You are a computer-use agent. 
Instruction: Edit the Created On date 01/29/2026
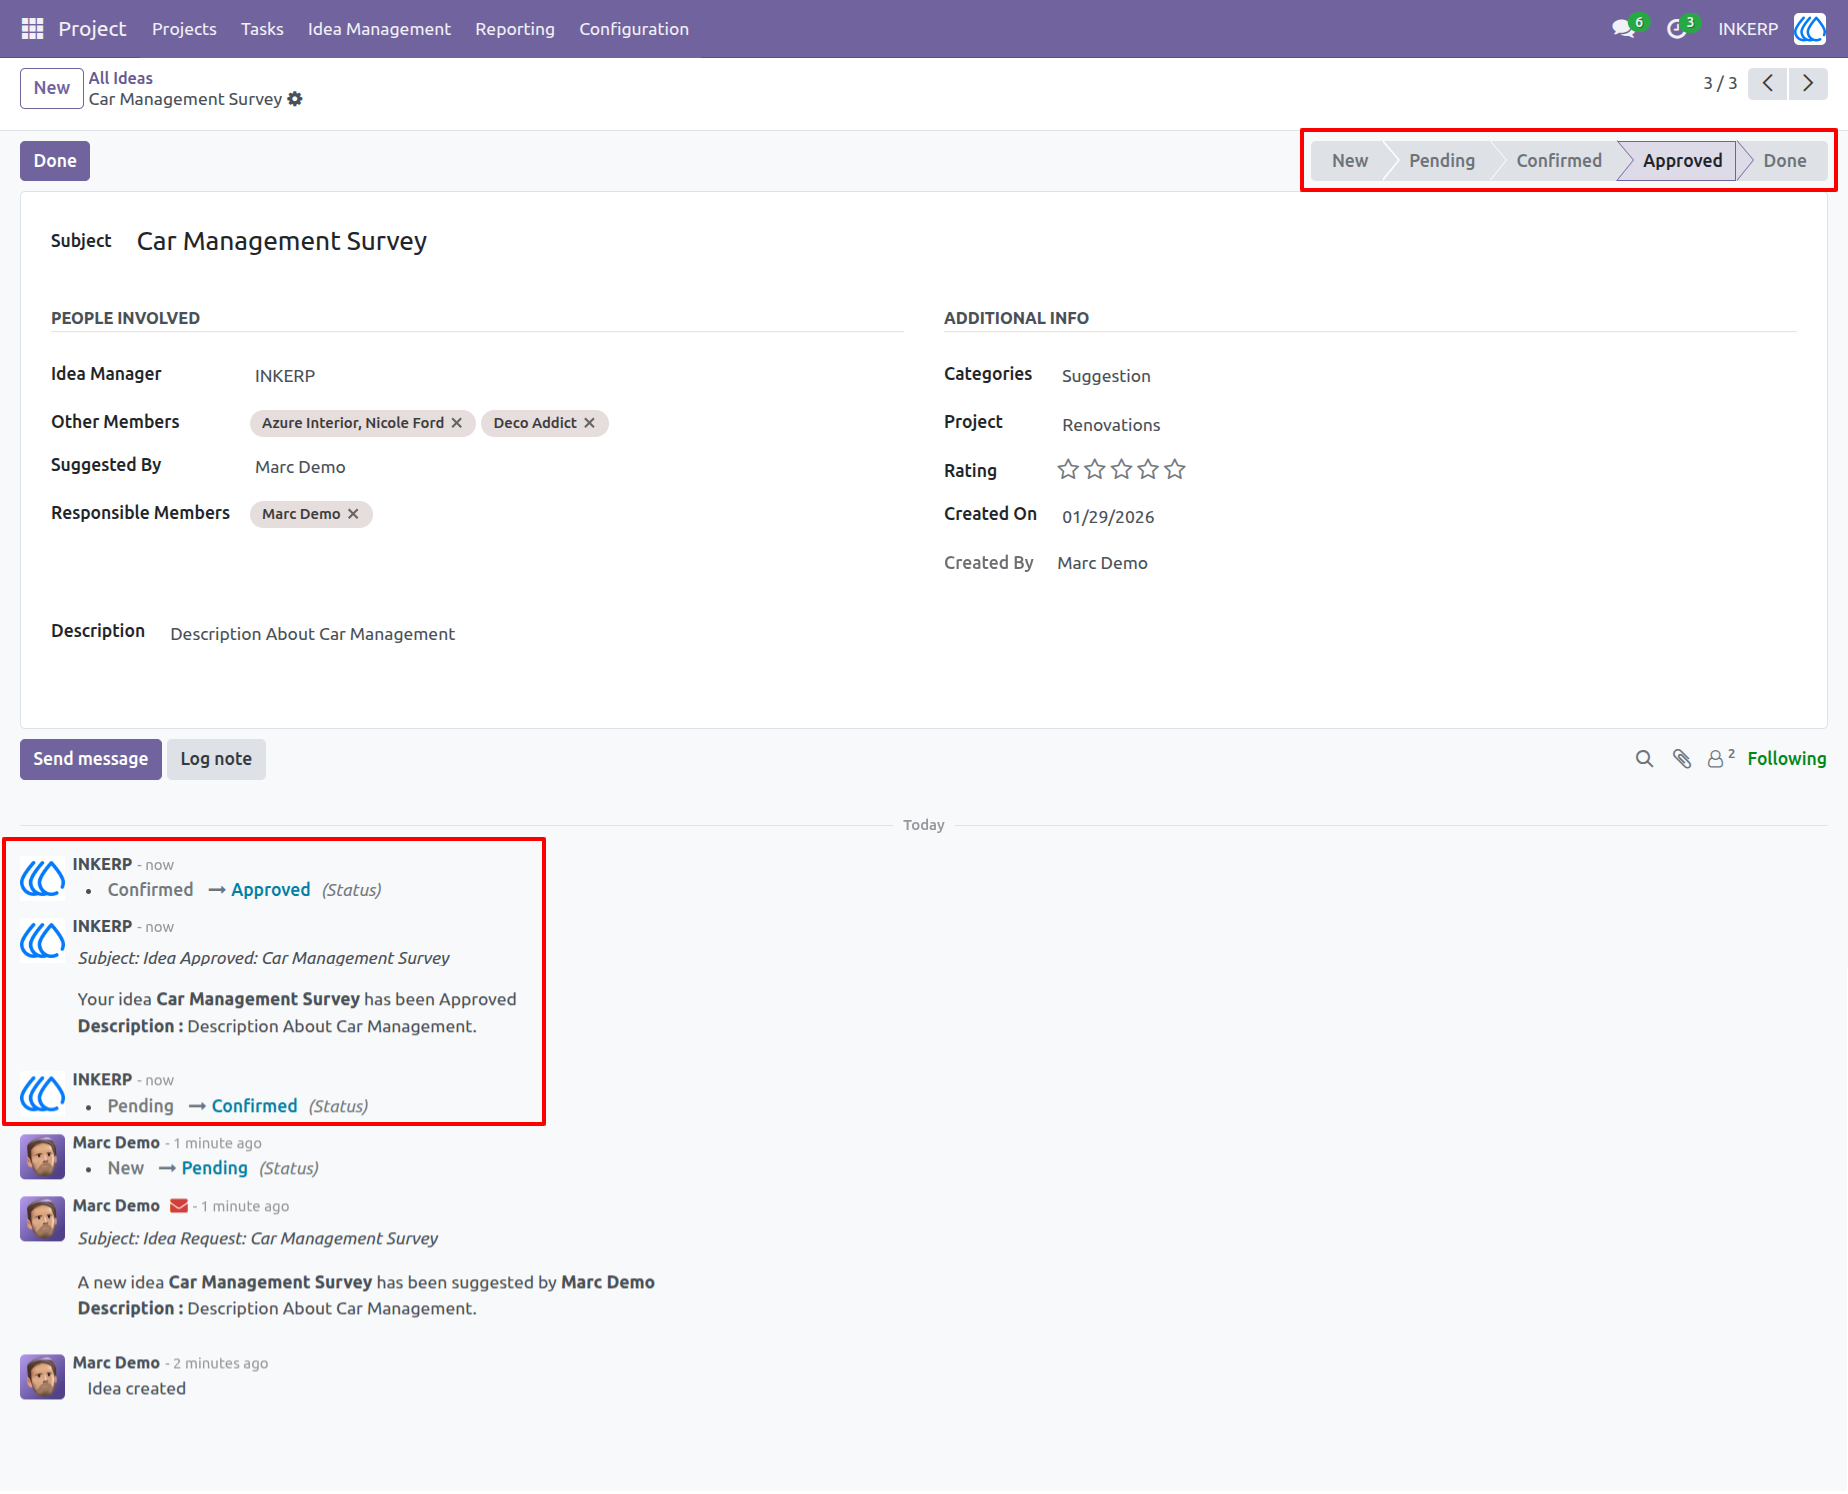coord(1108,517)
